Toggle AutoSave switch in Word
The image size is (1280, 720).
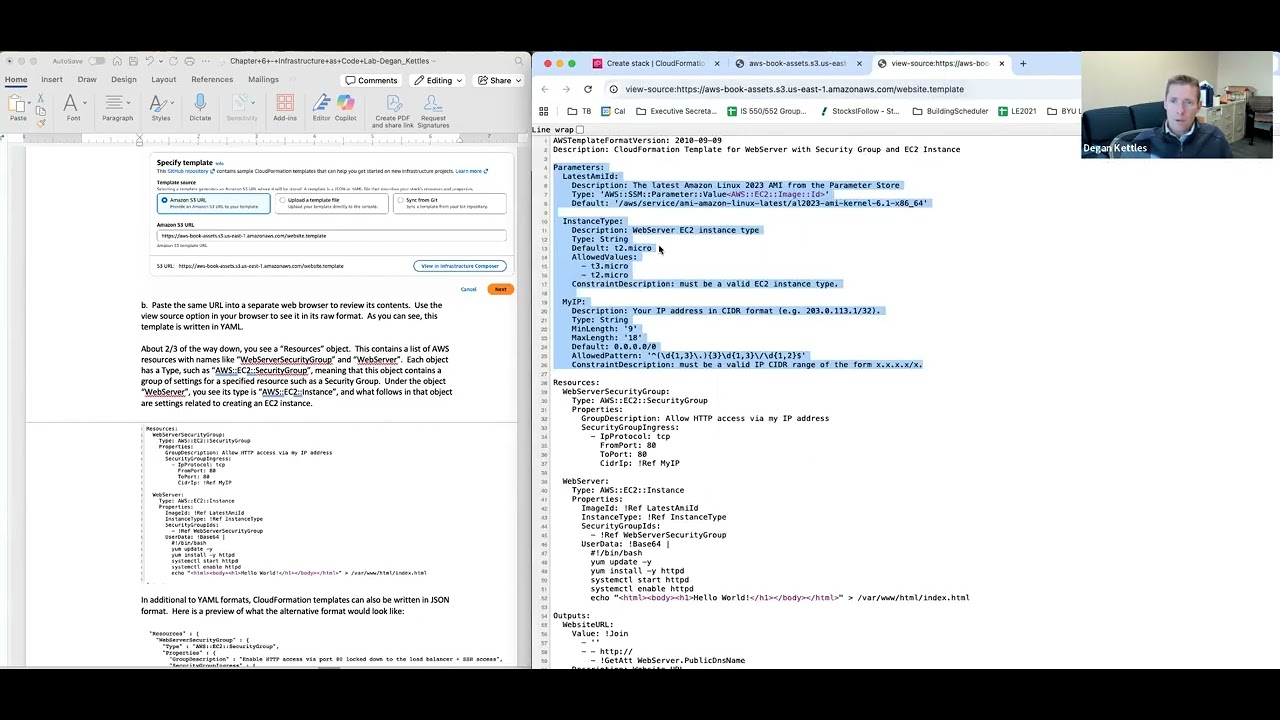click(97, 61)
